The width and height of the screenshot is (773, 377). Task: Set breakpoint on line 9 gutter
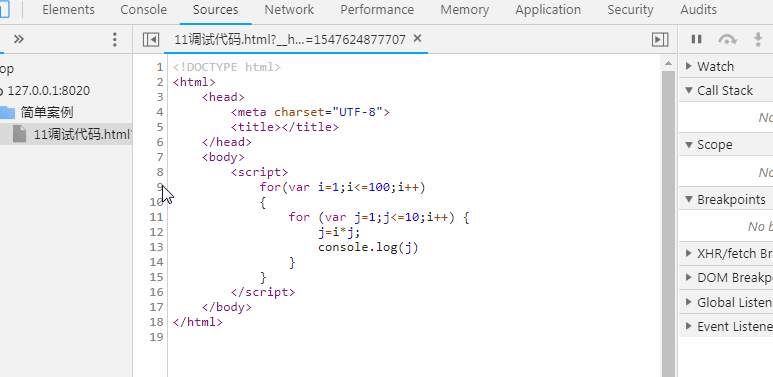pyautogui.click(x=159, y=187)
